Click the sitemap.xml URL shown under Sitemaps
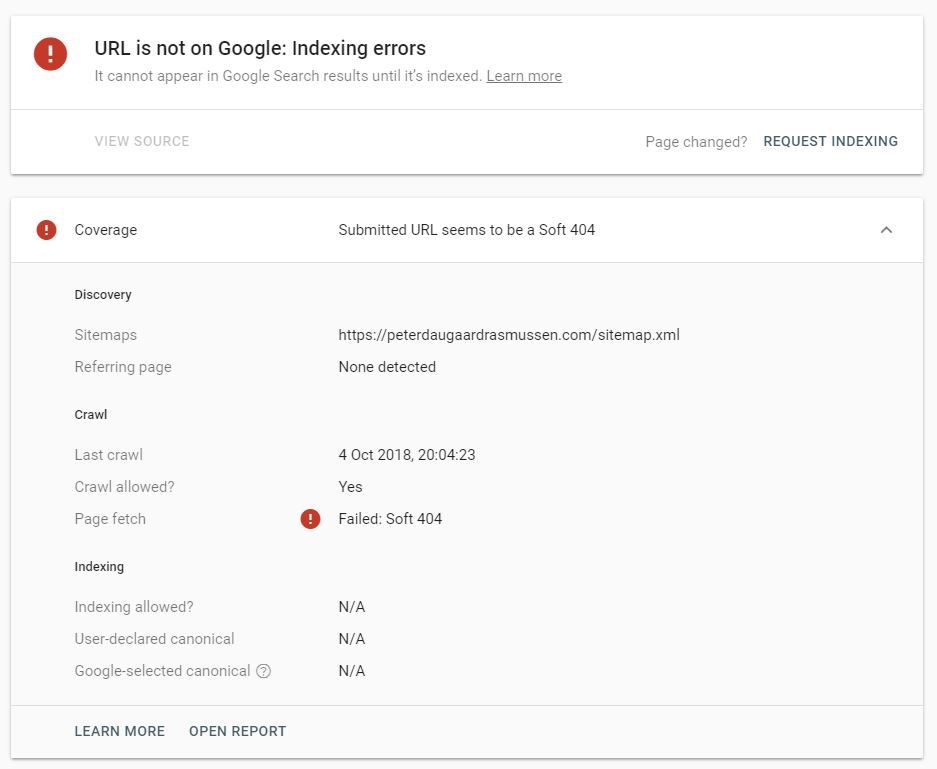Viewport: 937px width, 769px height. (508, 335)
